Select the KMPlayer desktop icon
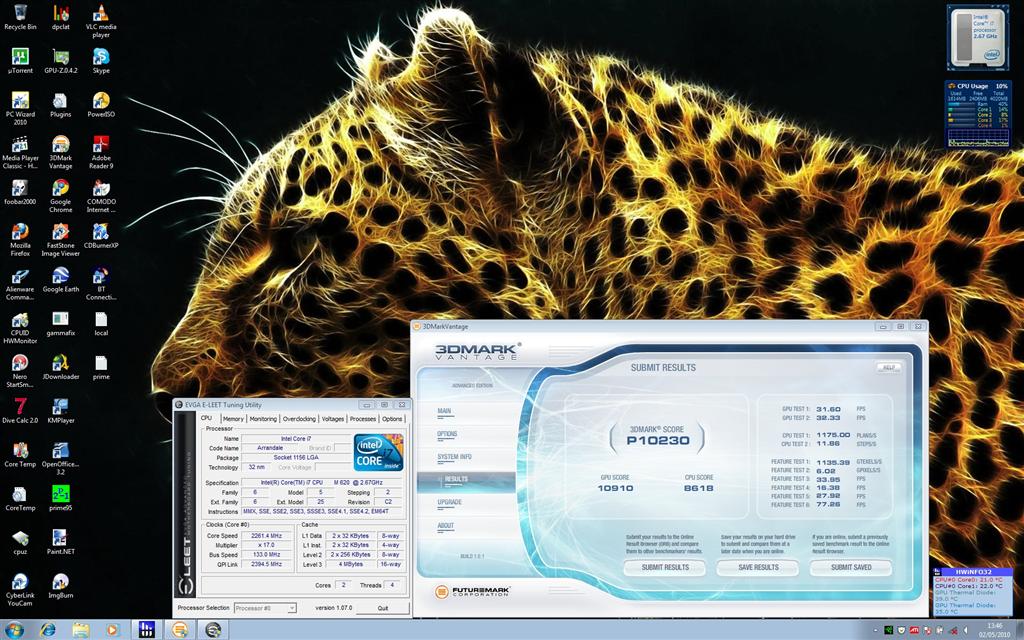The image size is (1024, 640). point(61,411)
